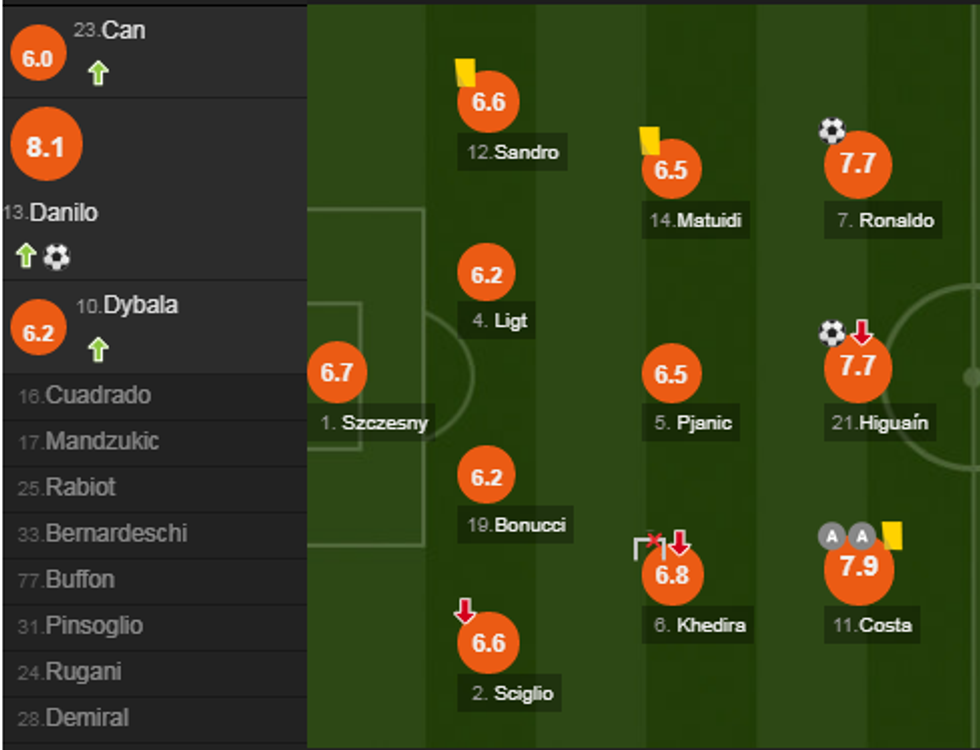
Task: Click Matuidi's yellow card icon
Action: (650, 140)
